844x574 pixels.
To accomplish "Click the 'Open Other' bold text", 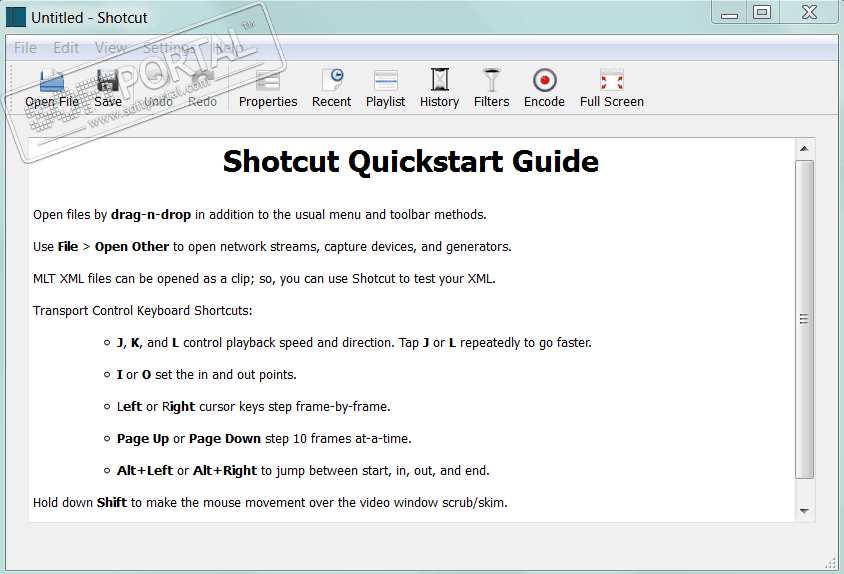I will click(x=132, y=247).
